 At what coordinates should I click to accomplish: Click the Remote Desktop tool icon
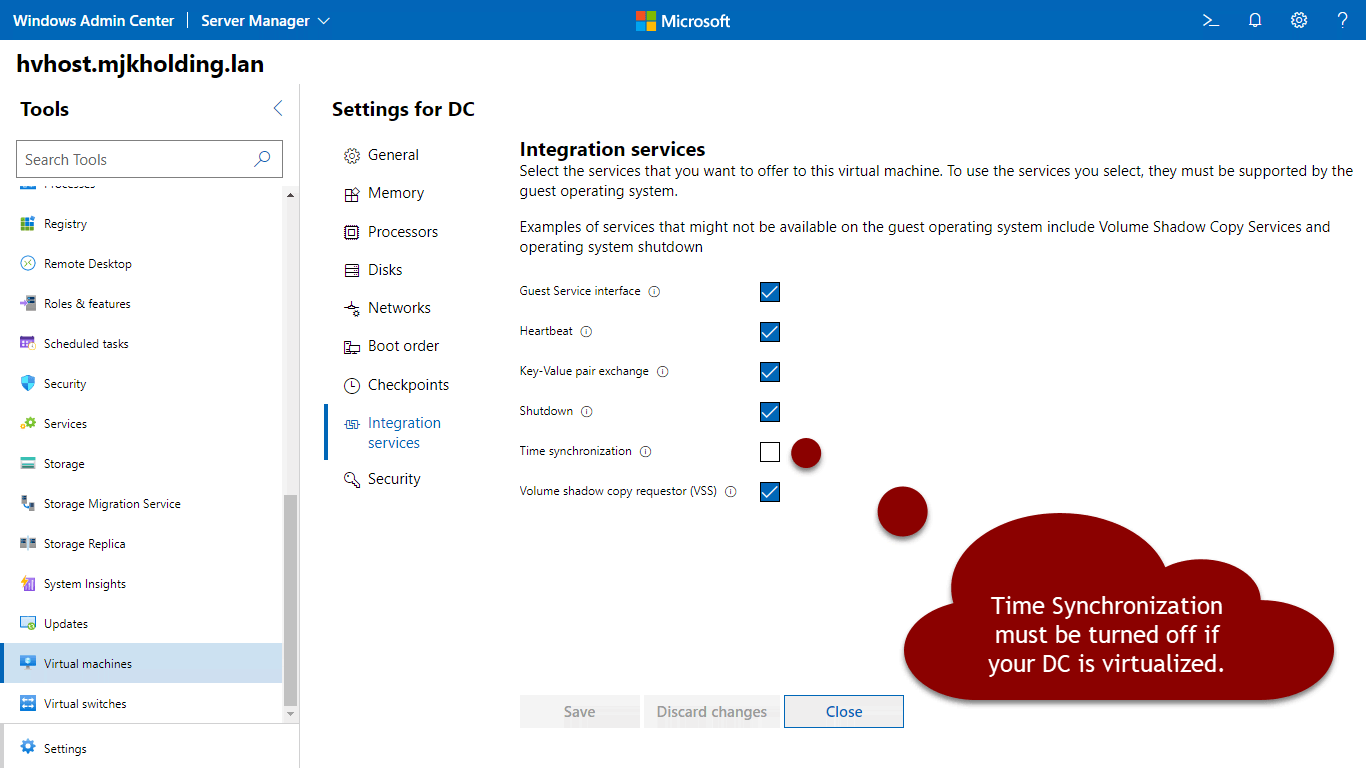tap(28, 264)
